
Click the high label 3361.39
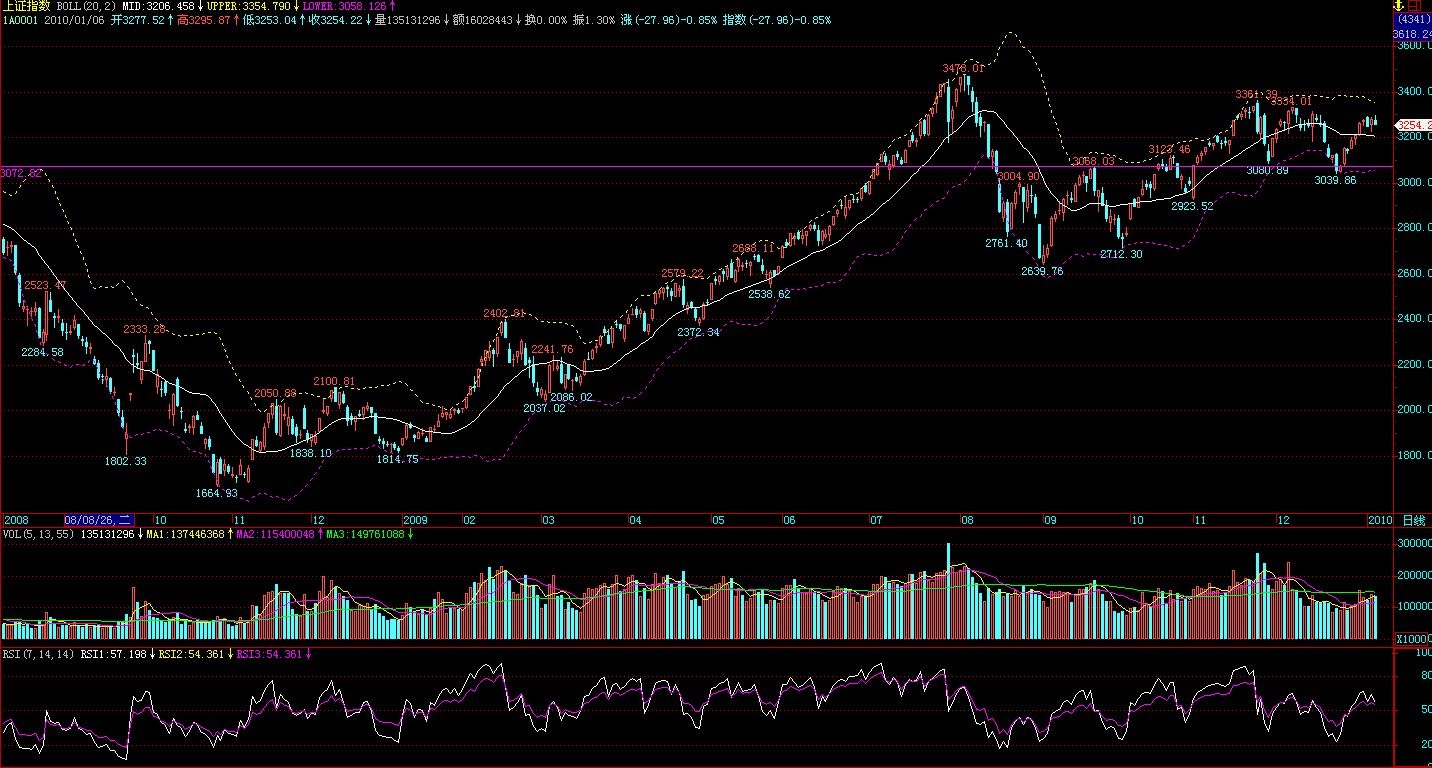tap(1257, 94)
